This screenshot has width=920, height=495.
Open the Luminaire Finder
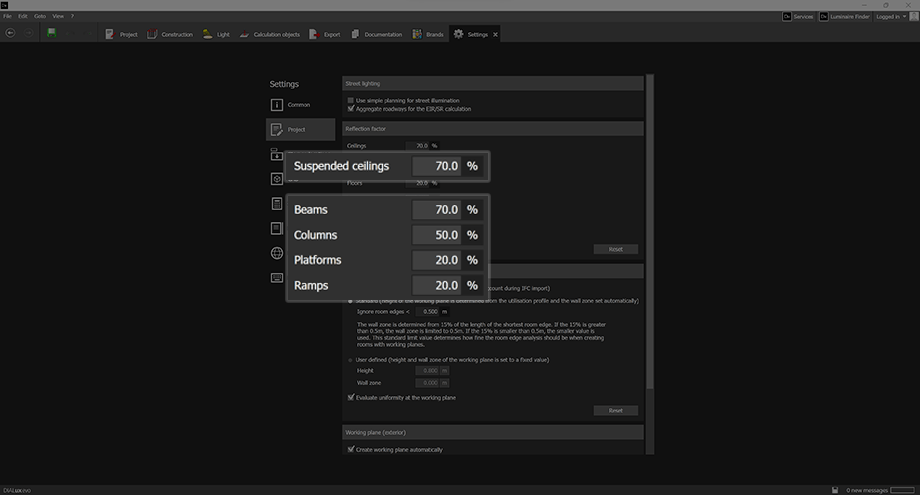coord(845,16)
